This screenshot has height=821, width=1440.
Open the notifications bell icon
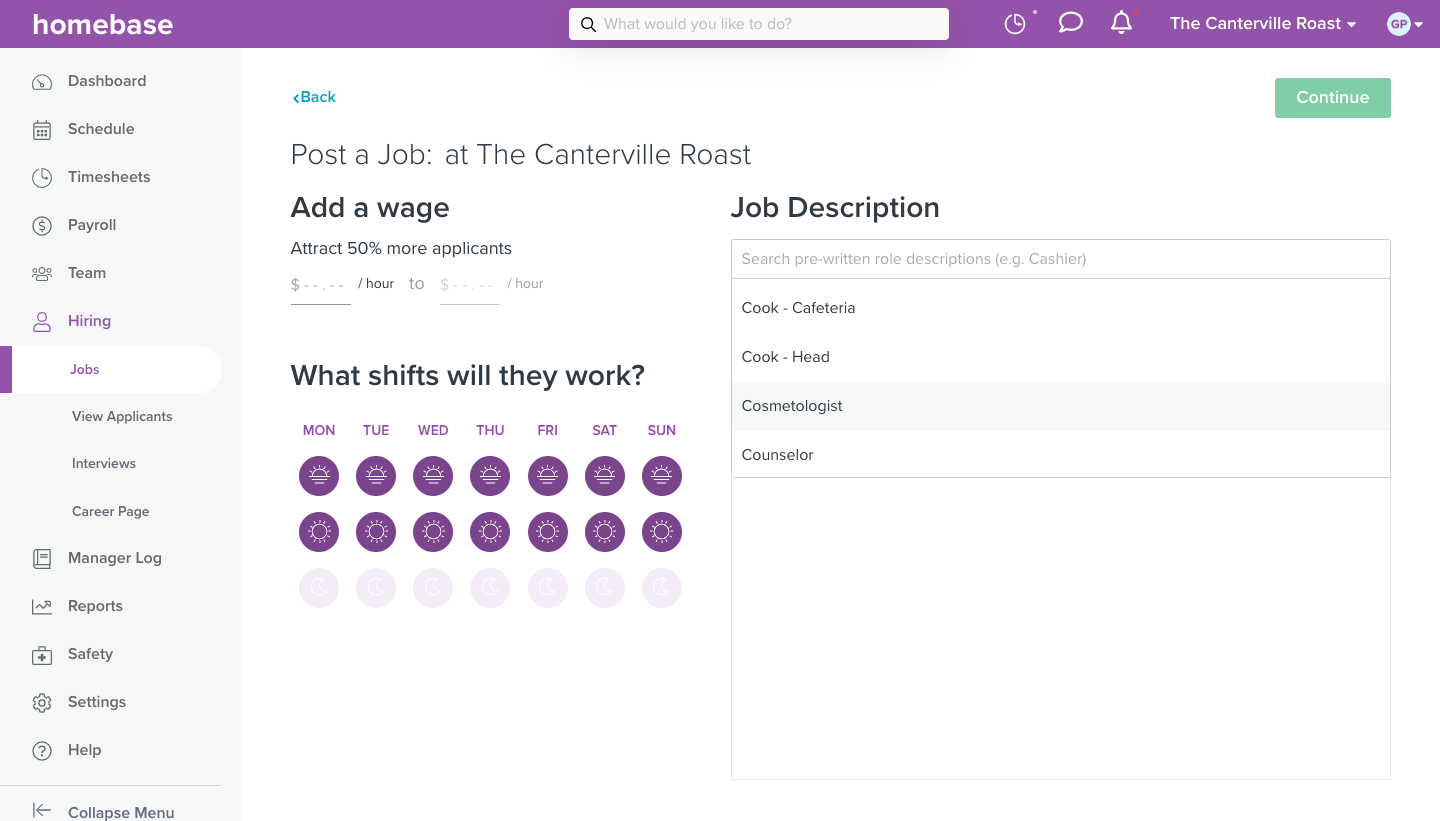[x=1122, y=23]
